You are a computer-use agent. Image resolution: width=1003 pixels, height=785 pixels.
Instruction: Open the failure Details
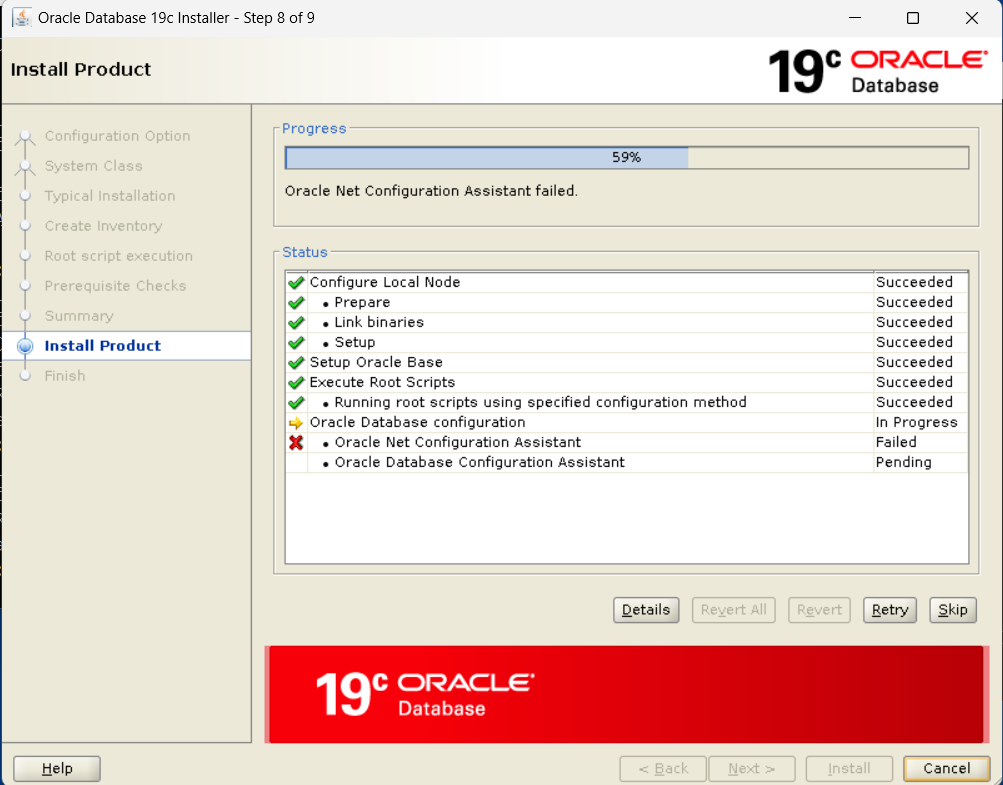645,610
